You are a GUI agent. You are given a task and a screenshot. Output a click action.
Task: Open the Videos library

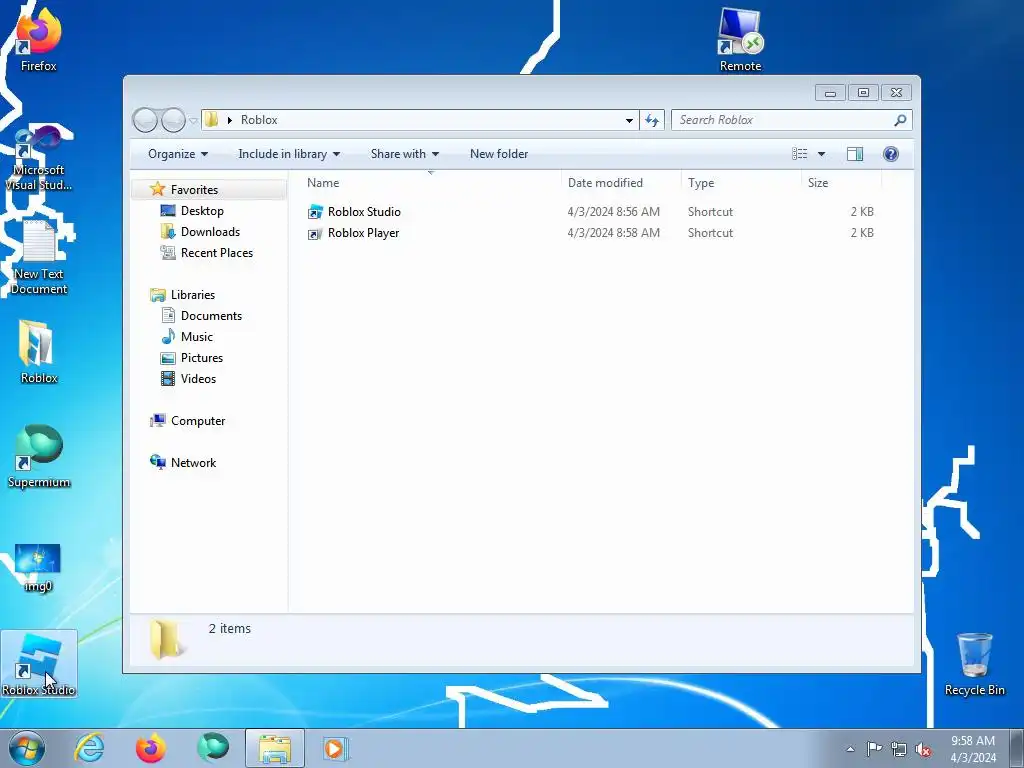click(x=198, y=379)
